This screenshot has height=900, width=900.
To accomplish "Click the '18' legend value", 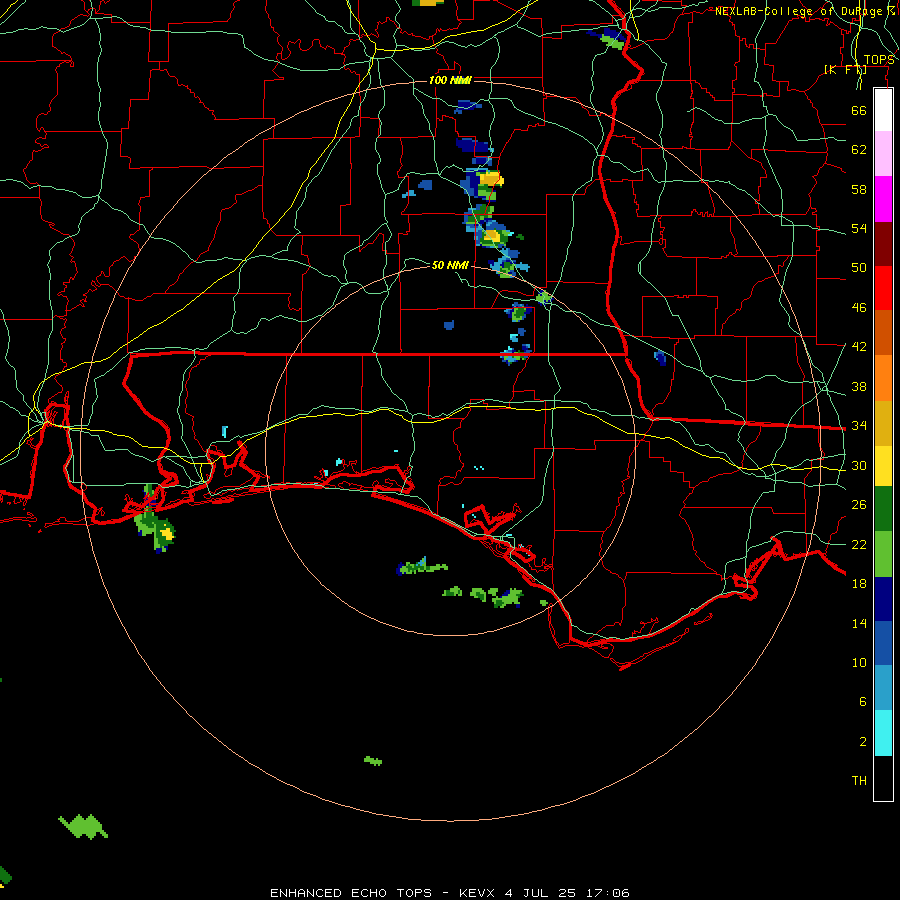I will pos(859,584).
